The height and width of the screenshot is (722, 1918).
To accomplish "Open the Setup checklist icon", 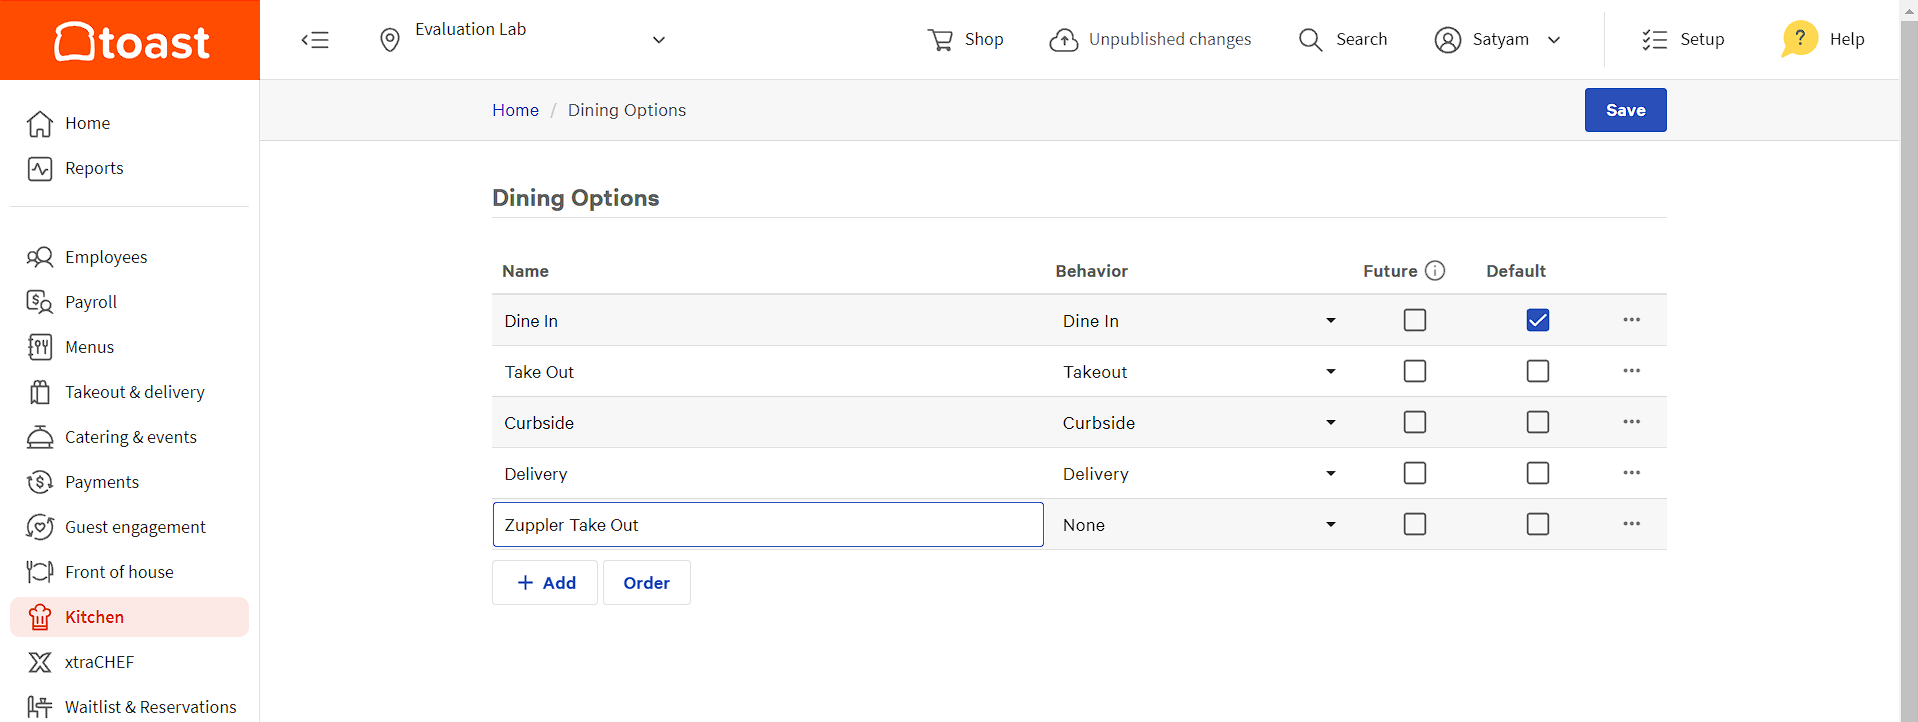I will pyautogui.click(x=1654, y=40).
